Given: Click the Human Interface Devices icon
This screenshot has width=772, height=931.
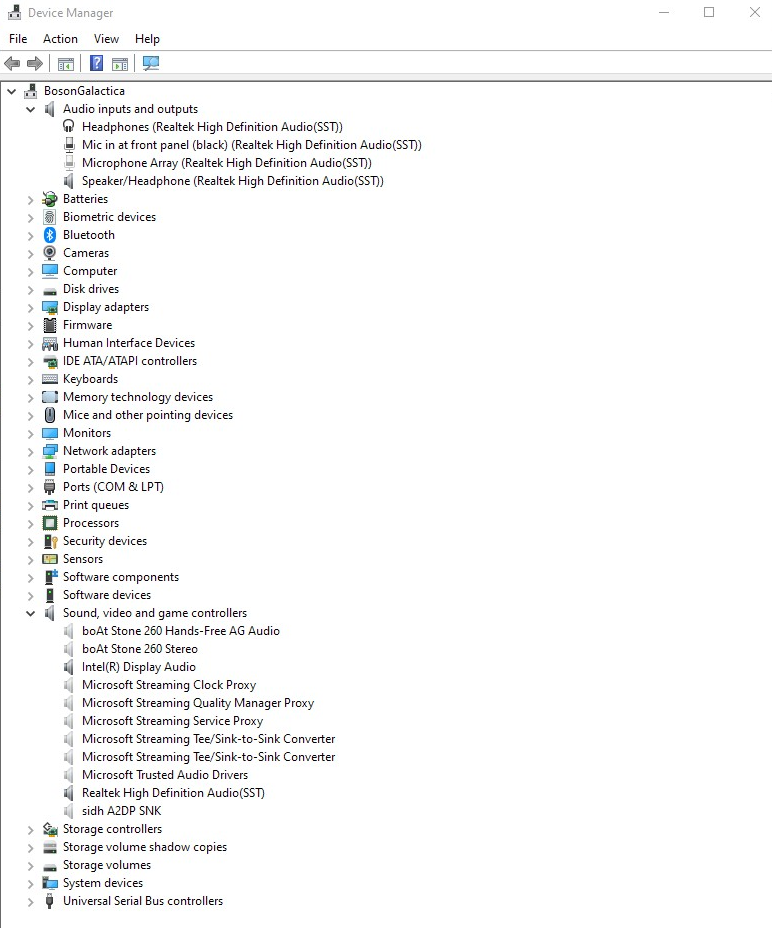Looking at the screenshot, I should tap(50, 343).
